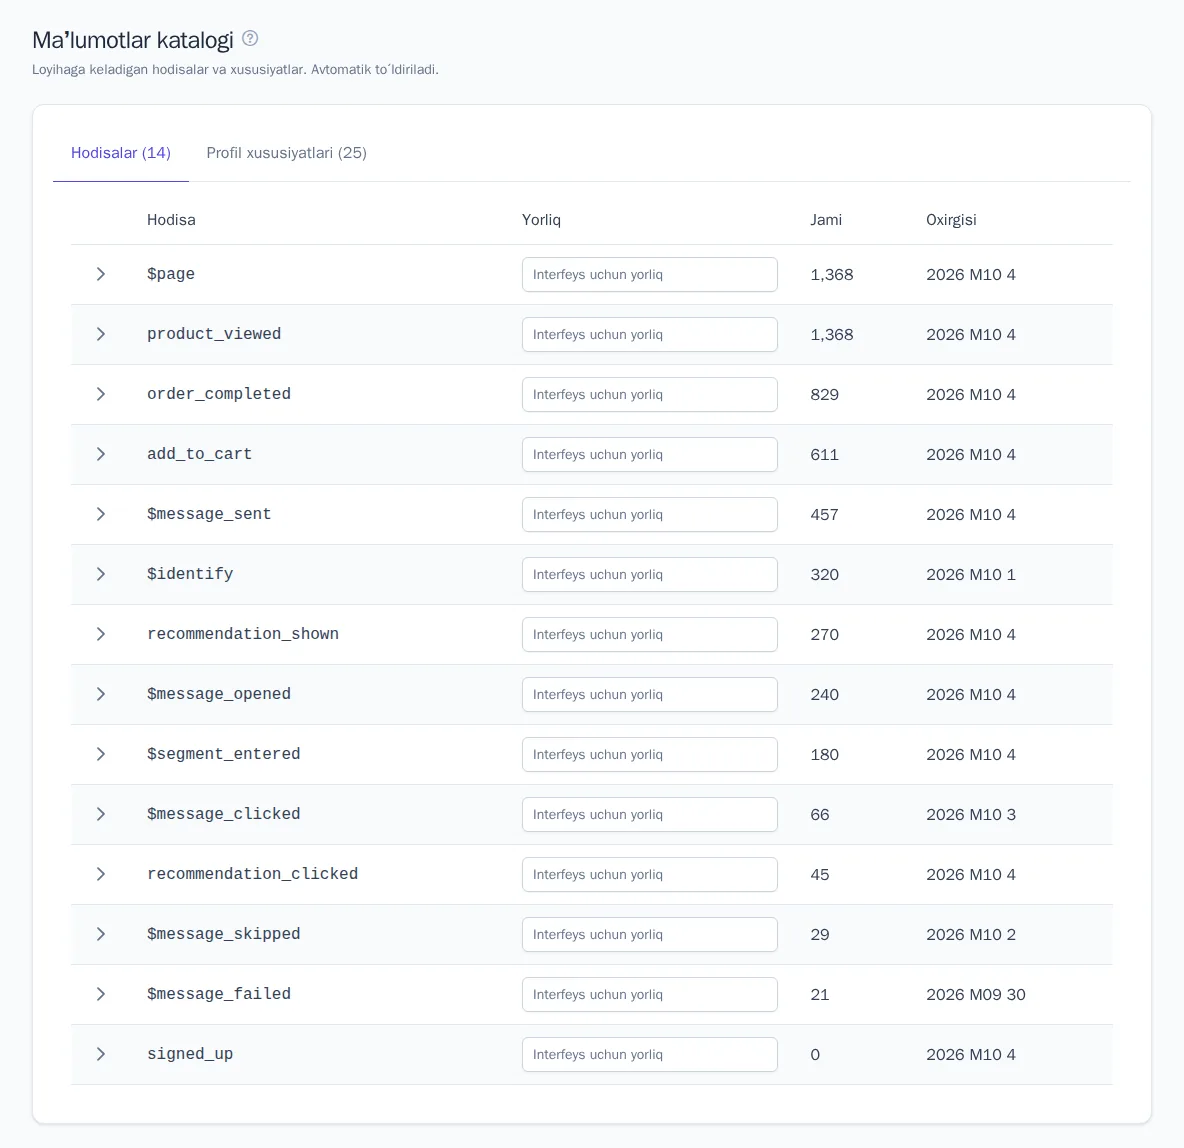
Task: Click the 2026 M09 30 date
Action: click(976, 995)
